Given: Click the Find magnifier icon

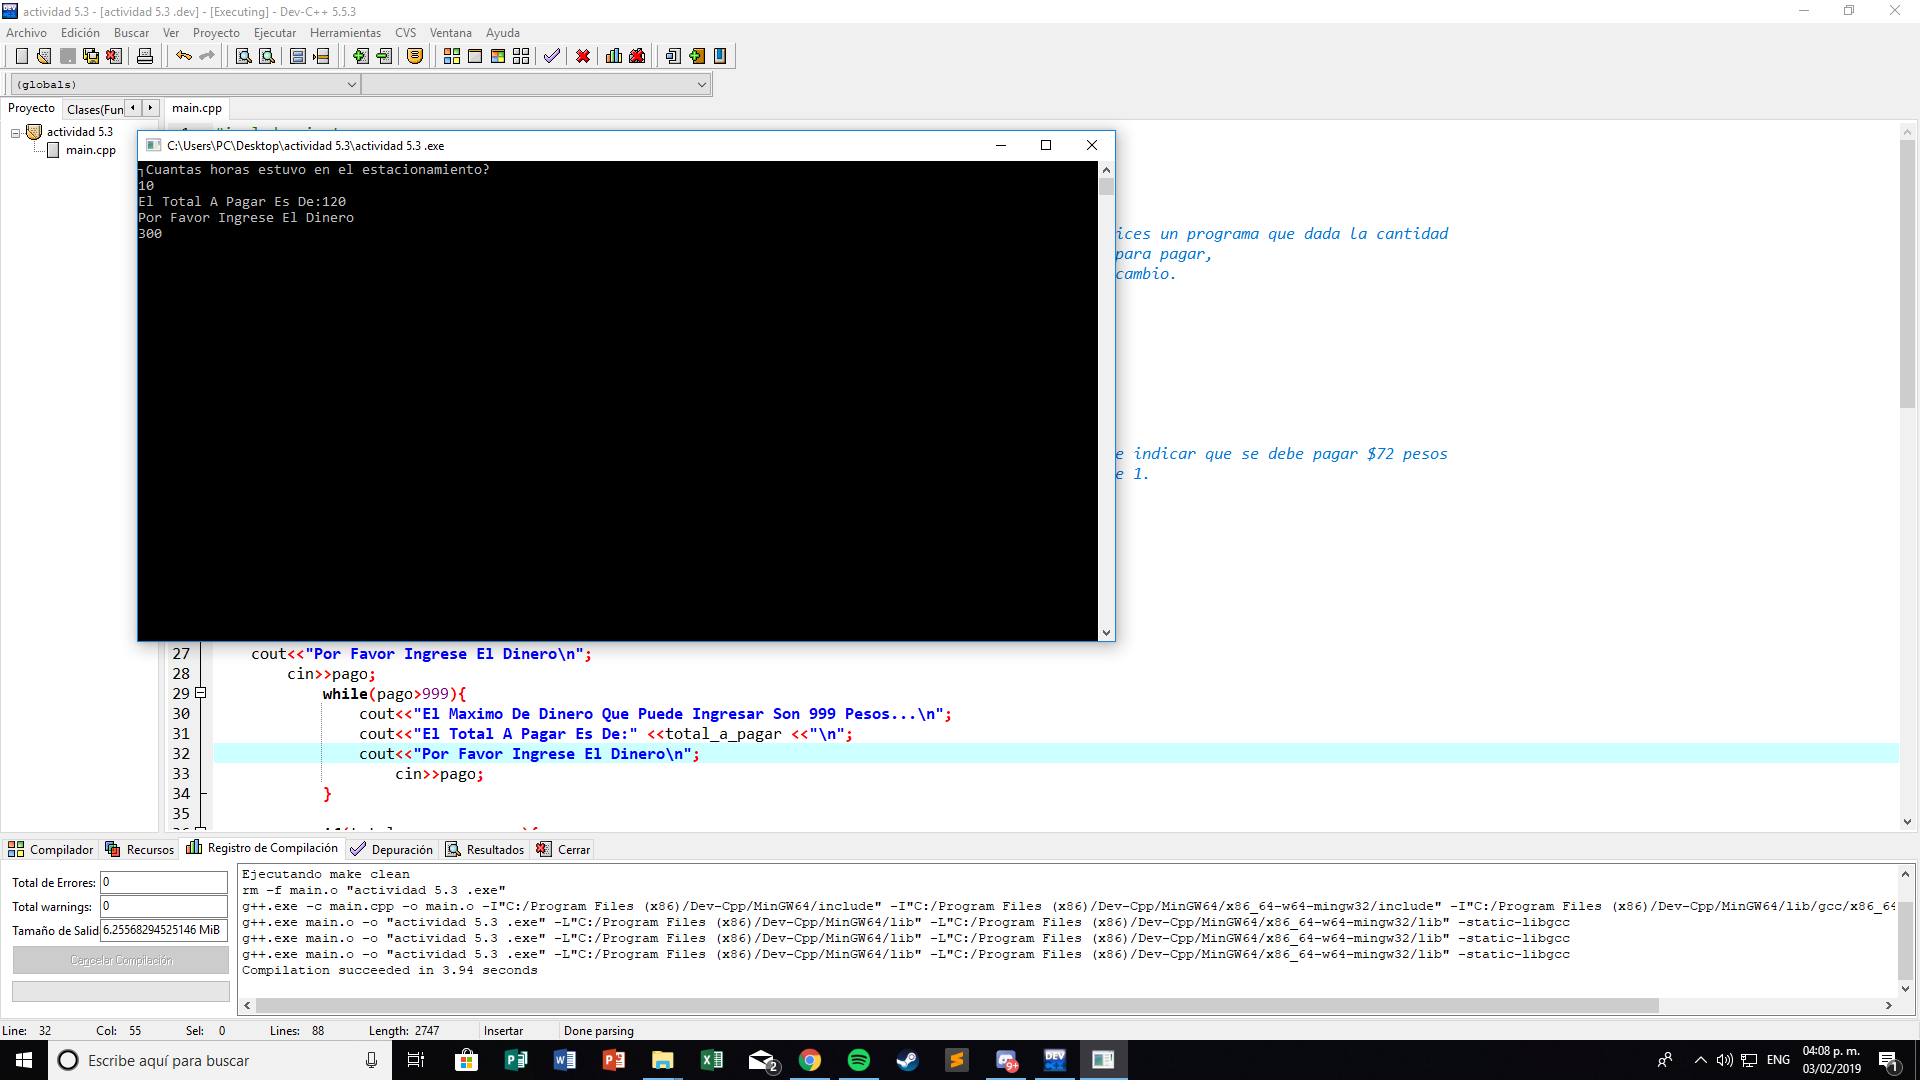Looking at the screenshot, I should (x=243, y=56).
